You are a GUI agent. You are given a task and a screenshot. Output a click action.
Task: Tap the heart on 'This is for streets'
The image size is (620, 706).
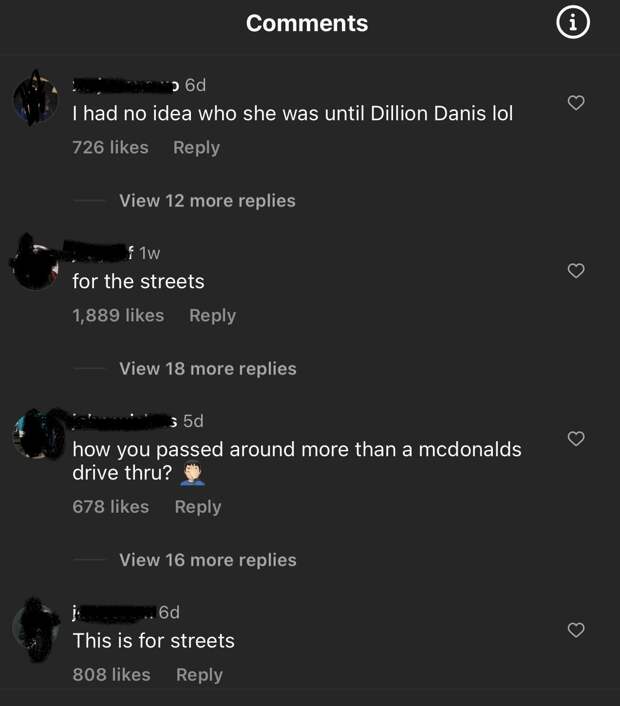[576, 629]
